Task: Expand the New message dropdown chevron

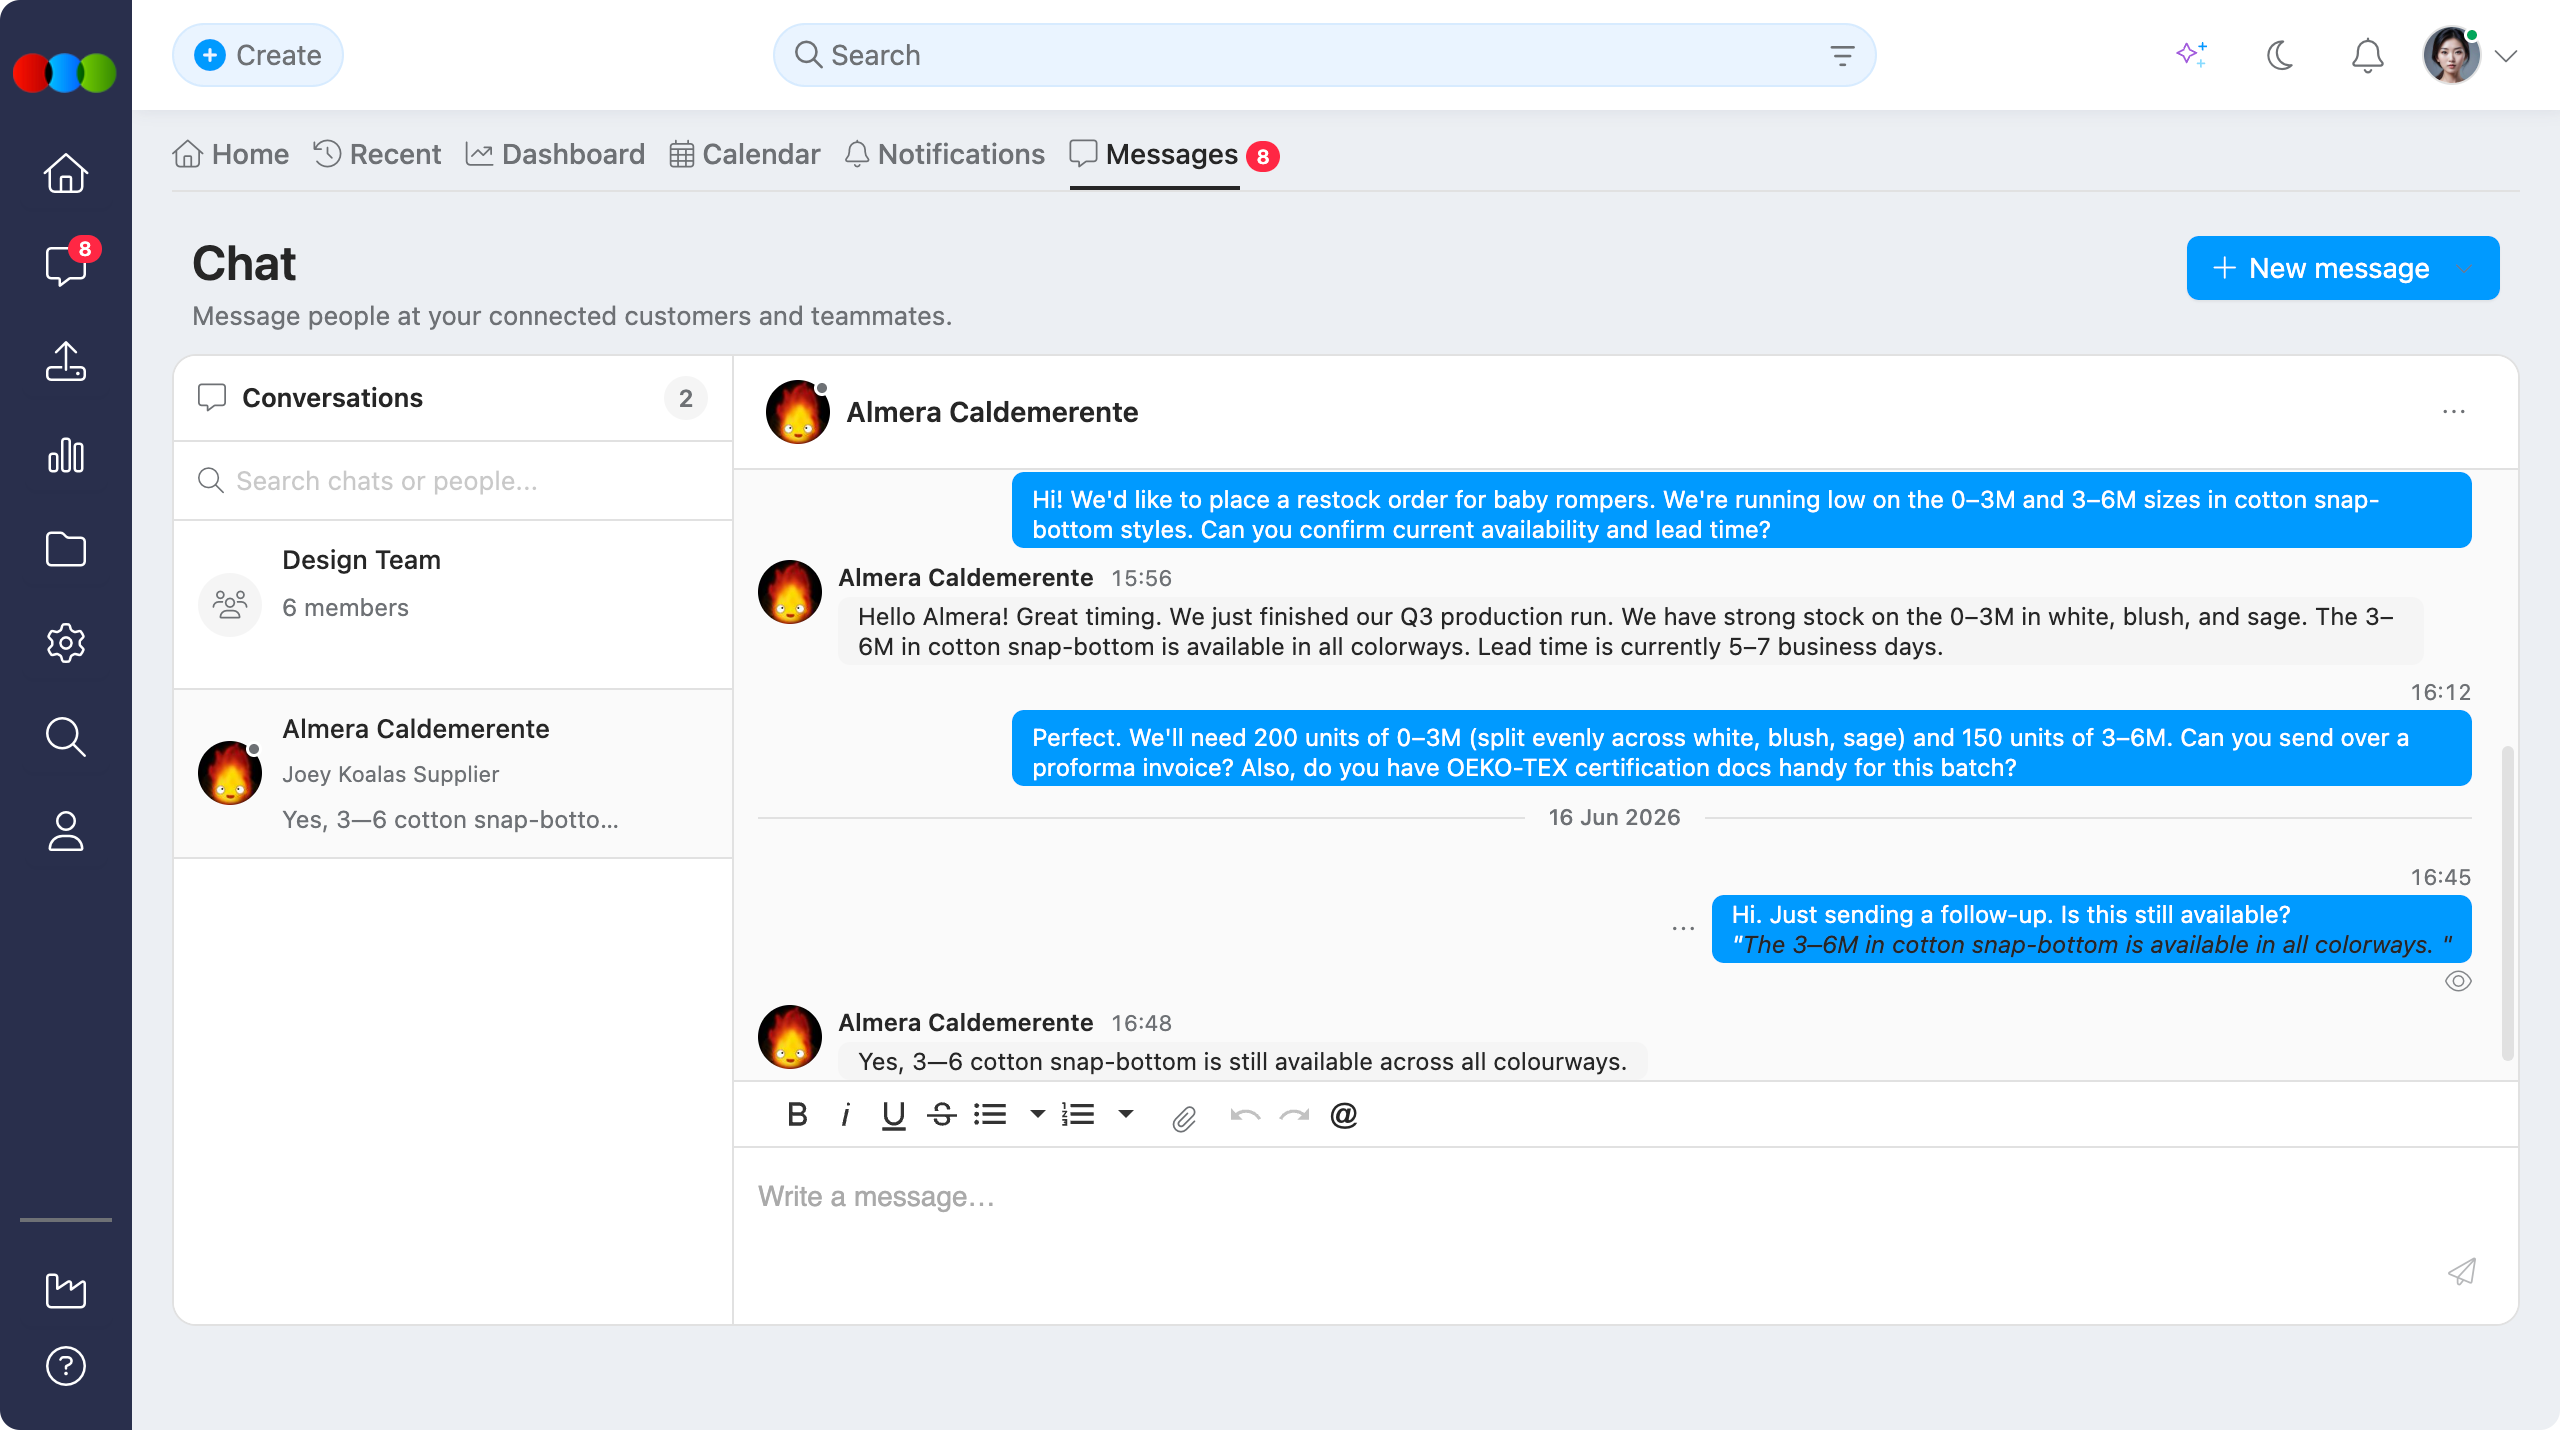Action: [2464, 268]
